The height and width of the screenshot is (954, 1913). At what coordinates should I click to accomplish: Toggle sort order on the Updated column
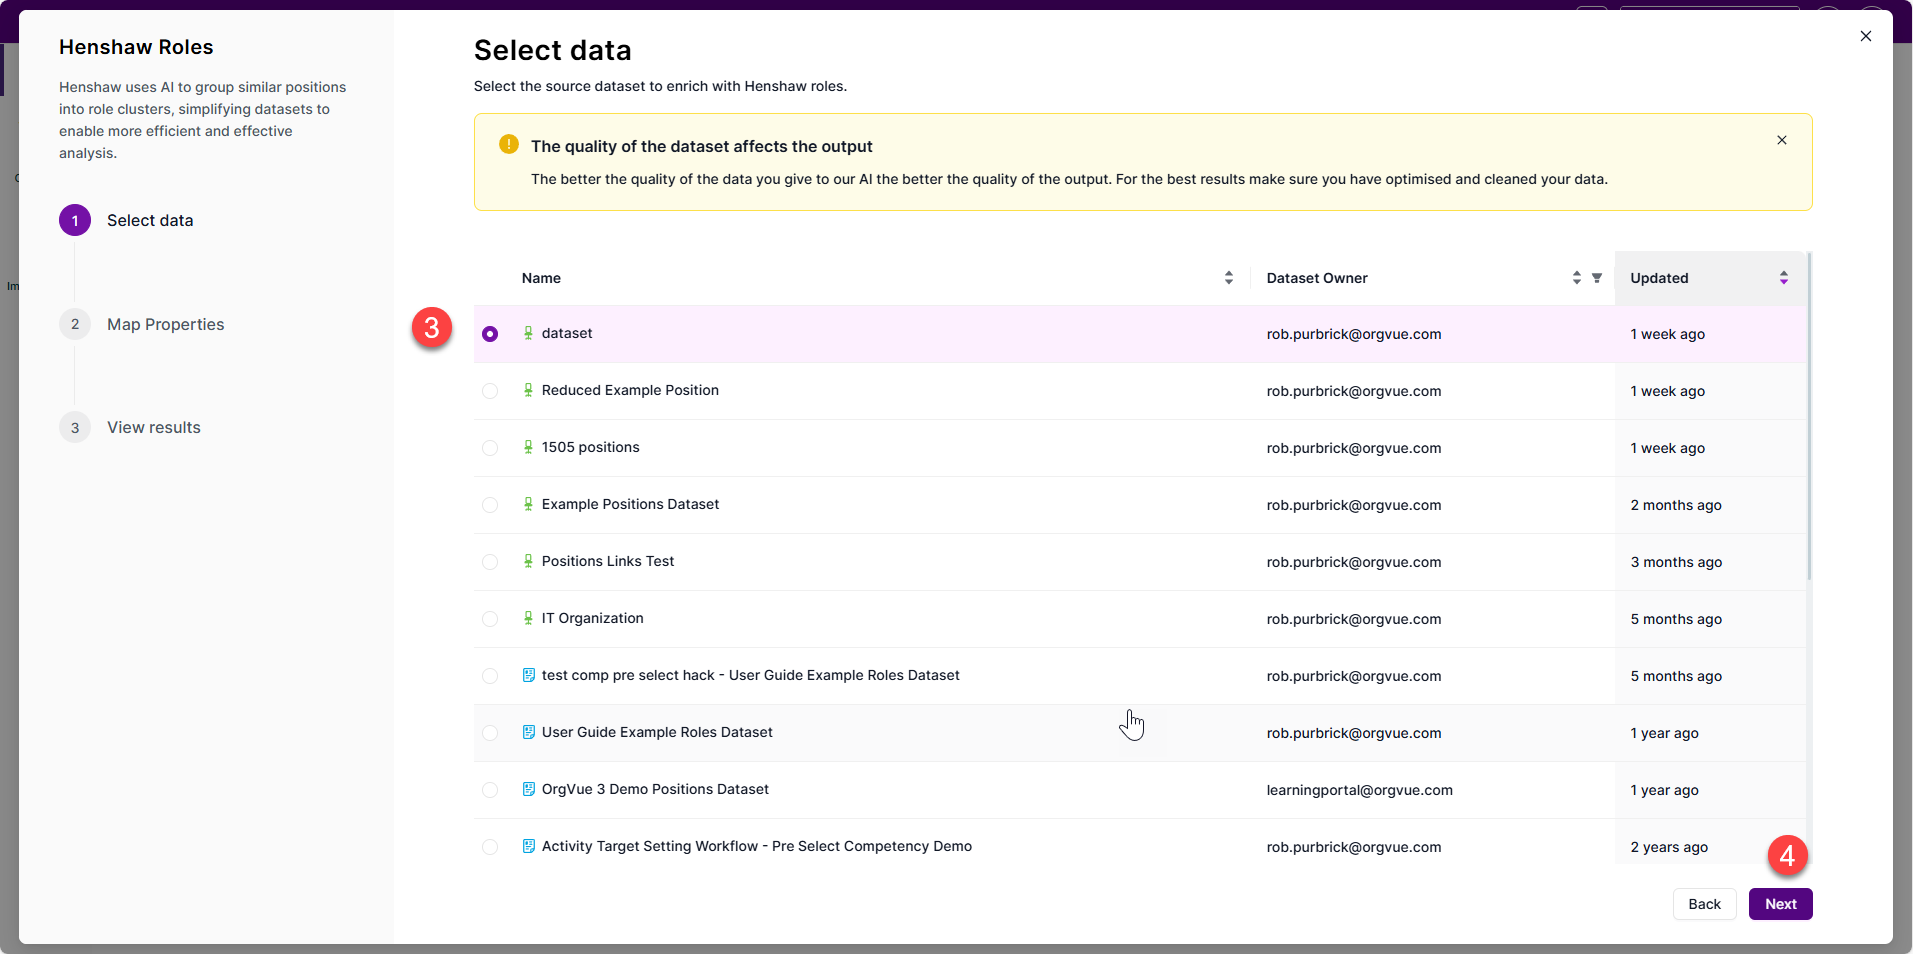1784,278
